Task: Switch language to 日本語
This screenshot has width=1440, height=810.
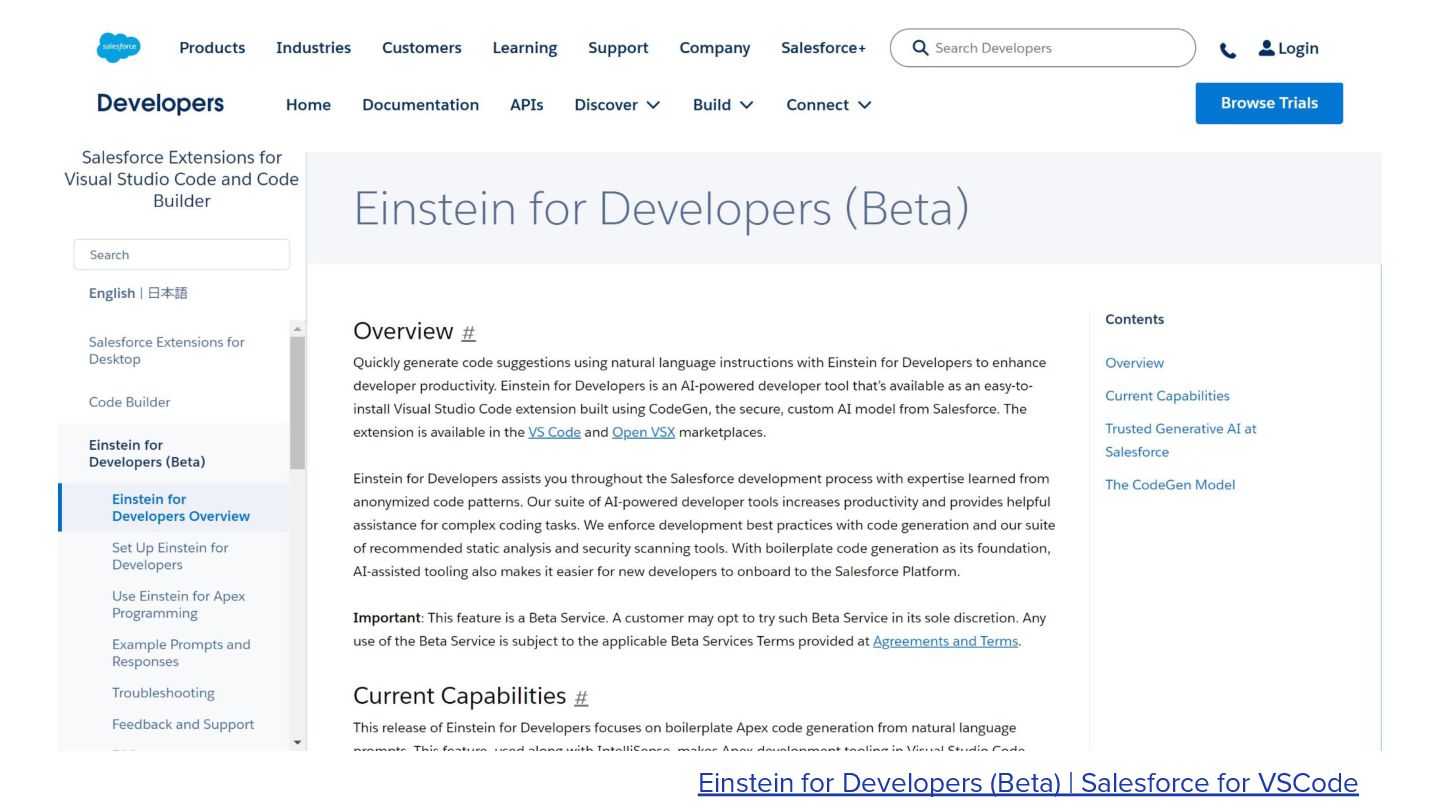Action: (x=168, y=293)
